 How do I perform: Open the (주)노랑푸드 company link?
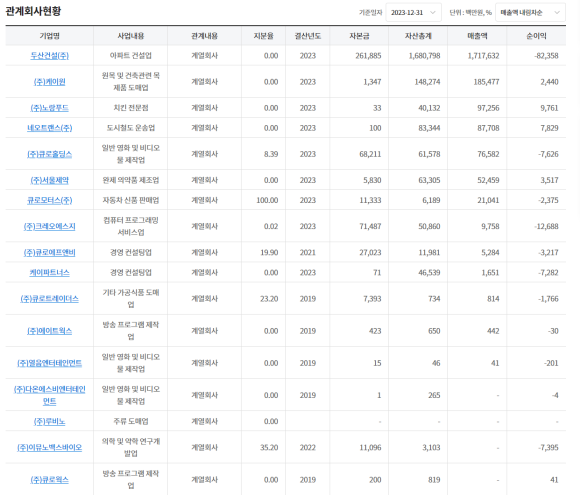click(x=50, y=108)
